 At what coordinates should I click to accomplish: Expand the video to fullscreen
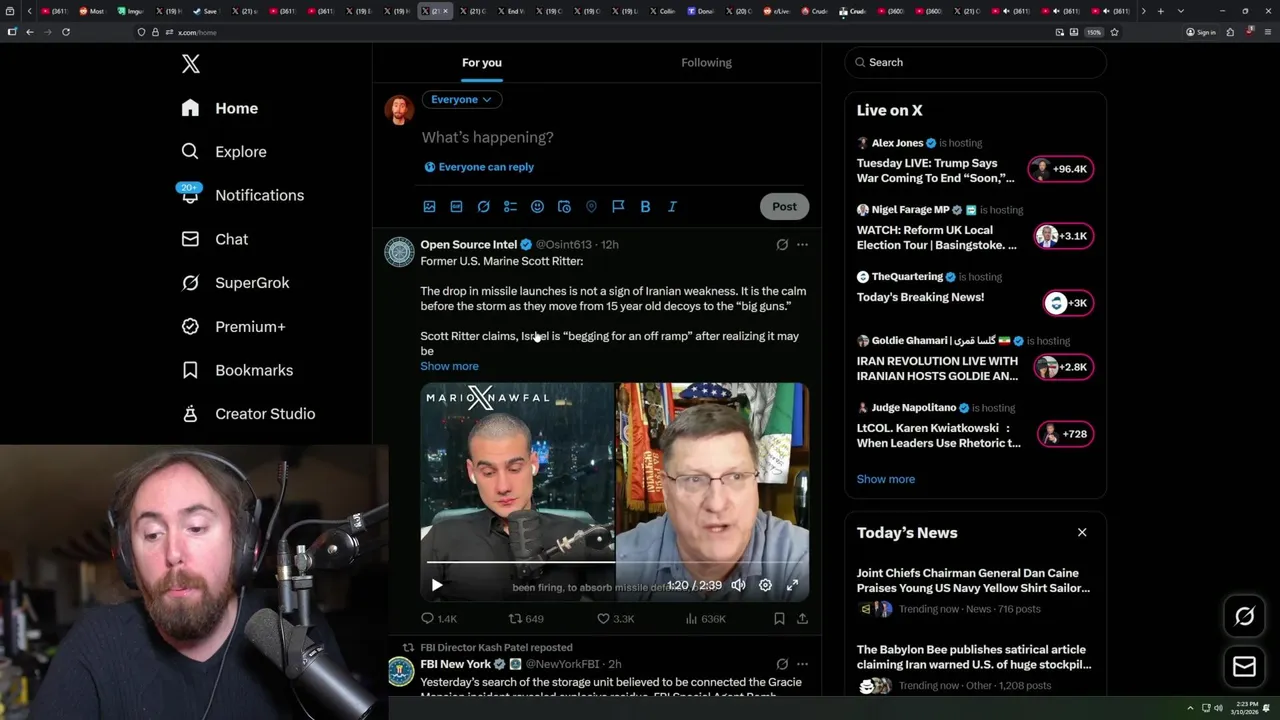tap(792, 585)
